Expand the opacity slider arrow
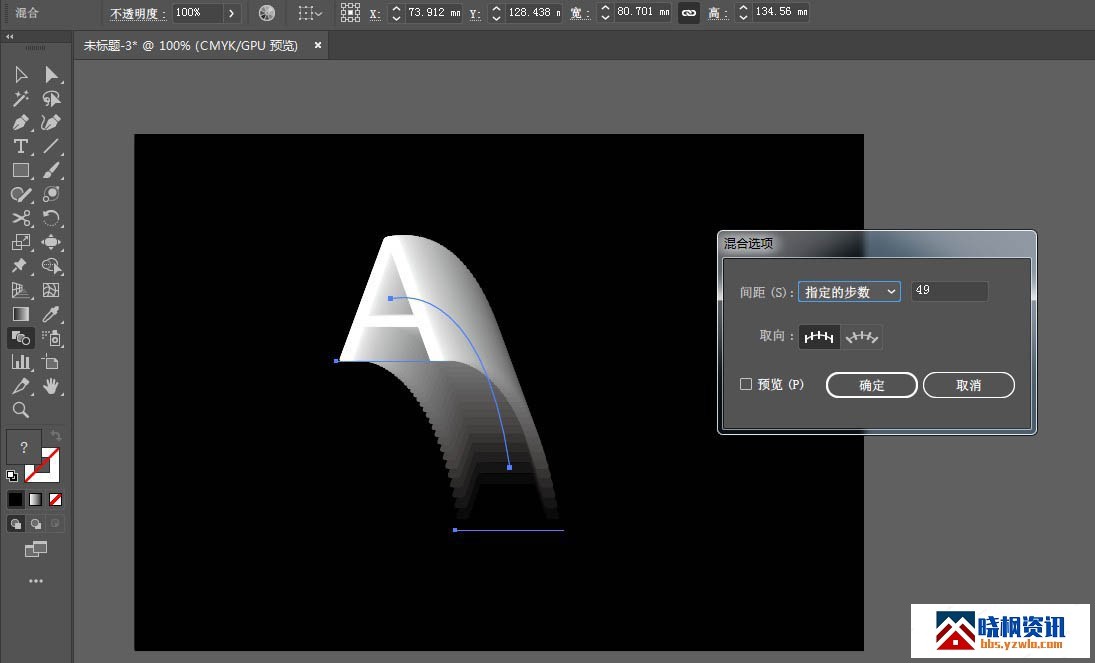The image size is (1095, 663). pyautogui.click(x=232, y=13)
